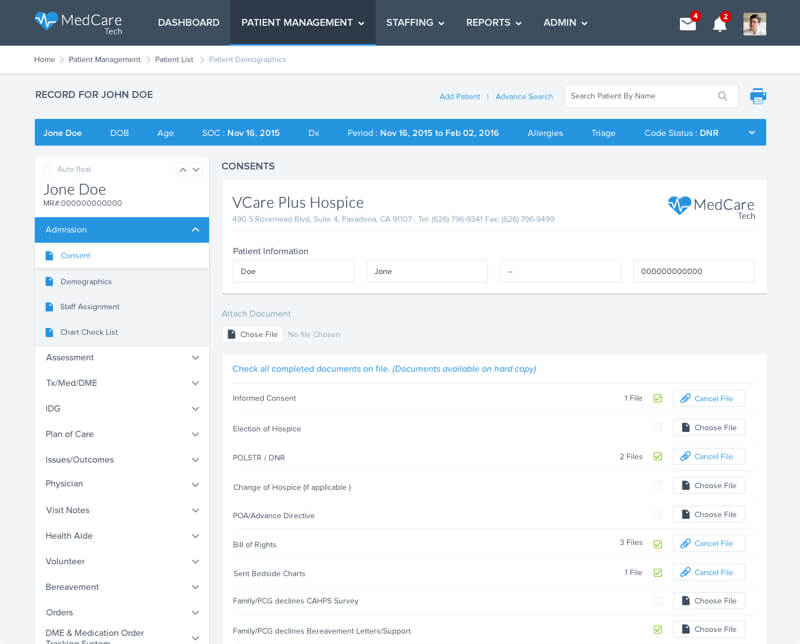Click paperclip icon in Sent Bedside Charts row
This screenshot has height=644, width=800.
click(x=685, y=572)
